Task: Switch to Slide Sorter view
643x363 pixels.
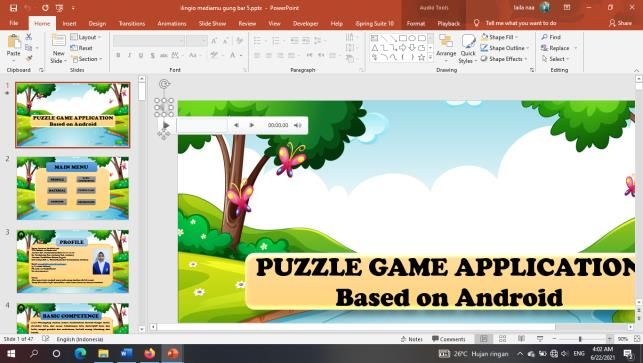Action: pos(502,339)
